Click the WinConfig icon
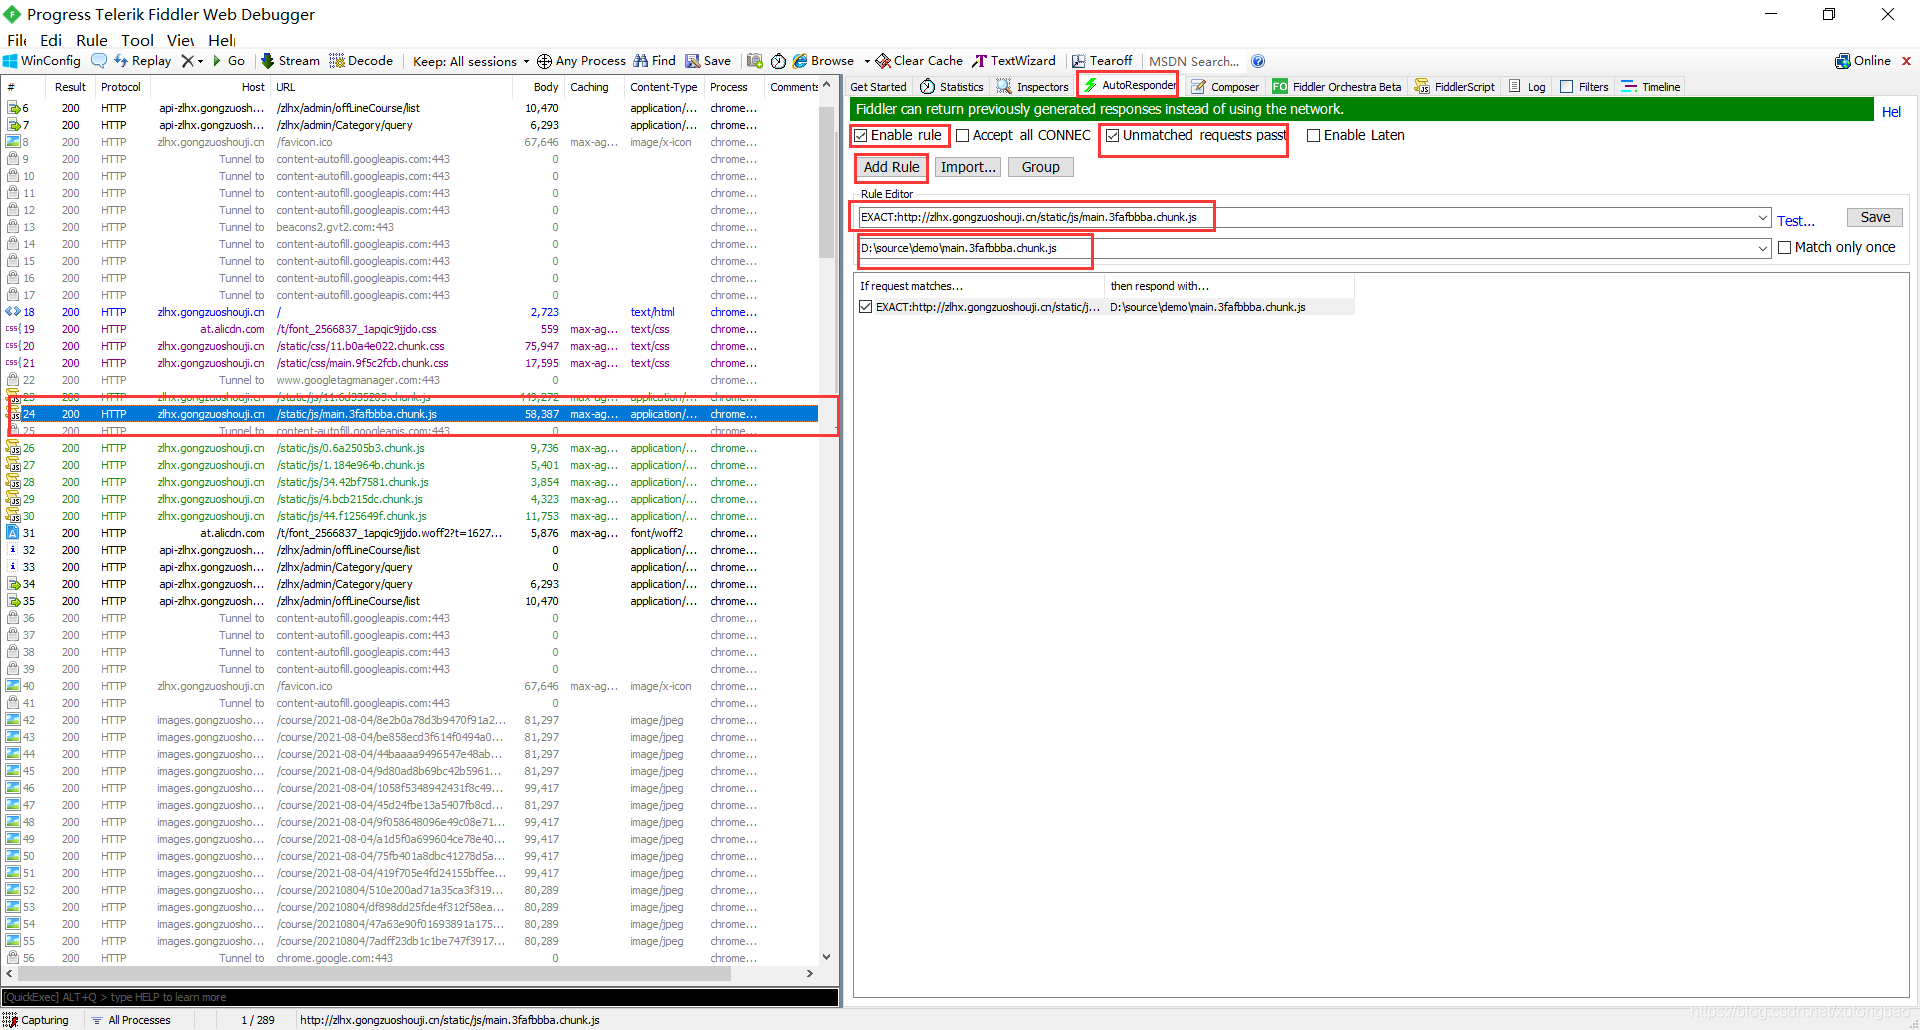The image size is (1920, 1030). 42,61
